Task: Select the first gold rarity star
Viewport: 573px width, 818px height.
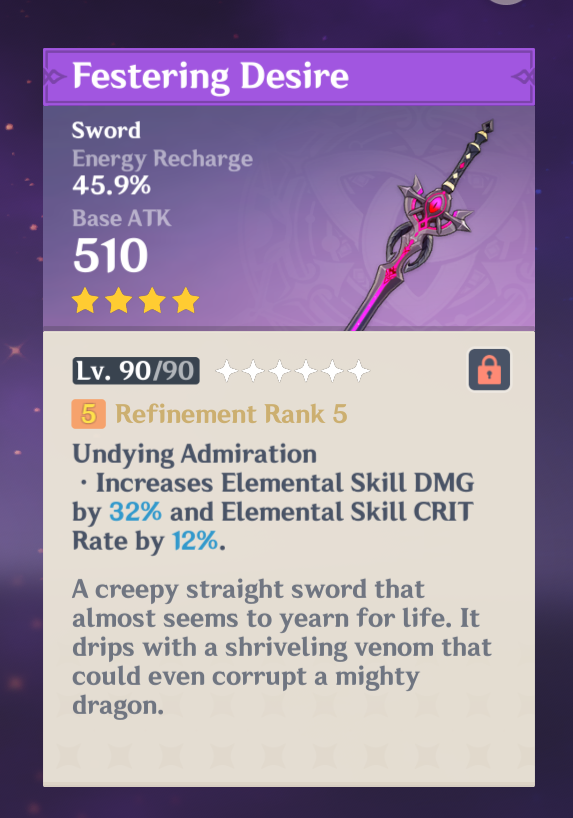Action: coord(85,300)
